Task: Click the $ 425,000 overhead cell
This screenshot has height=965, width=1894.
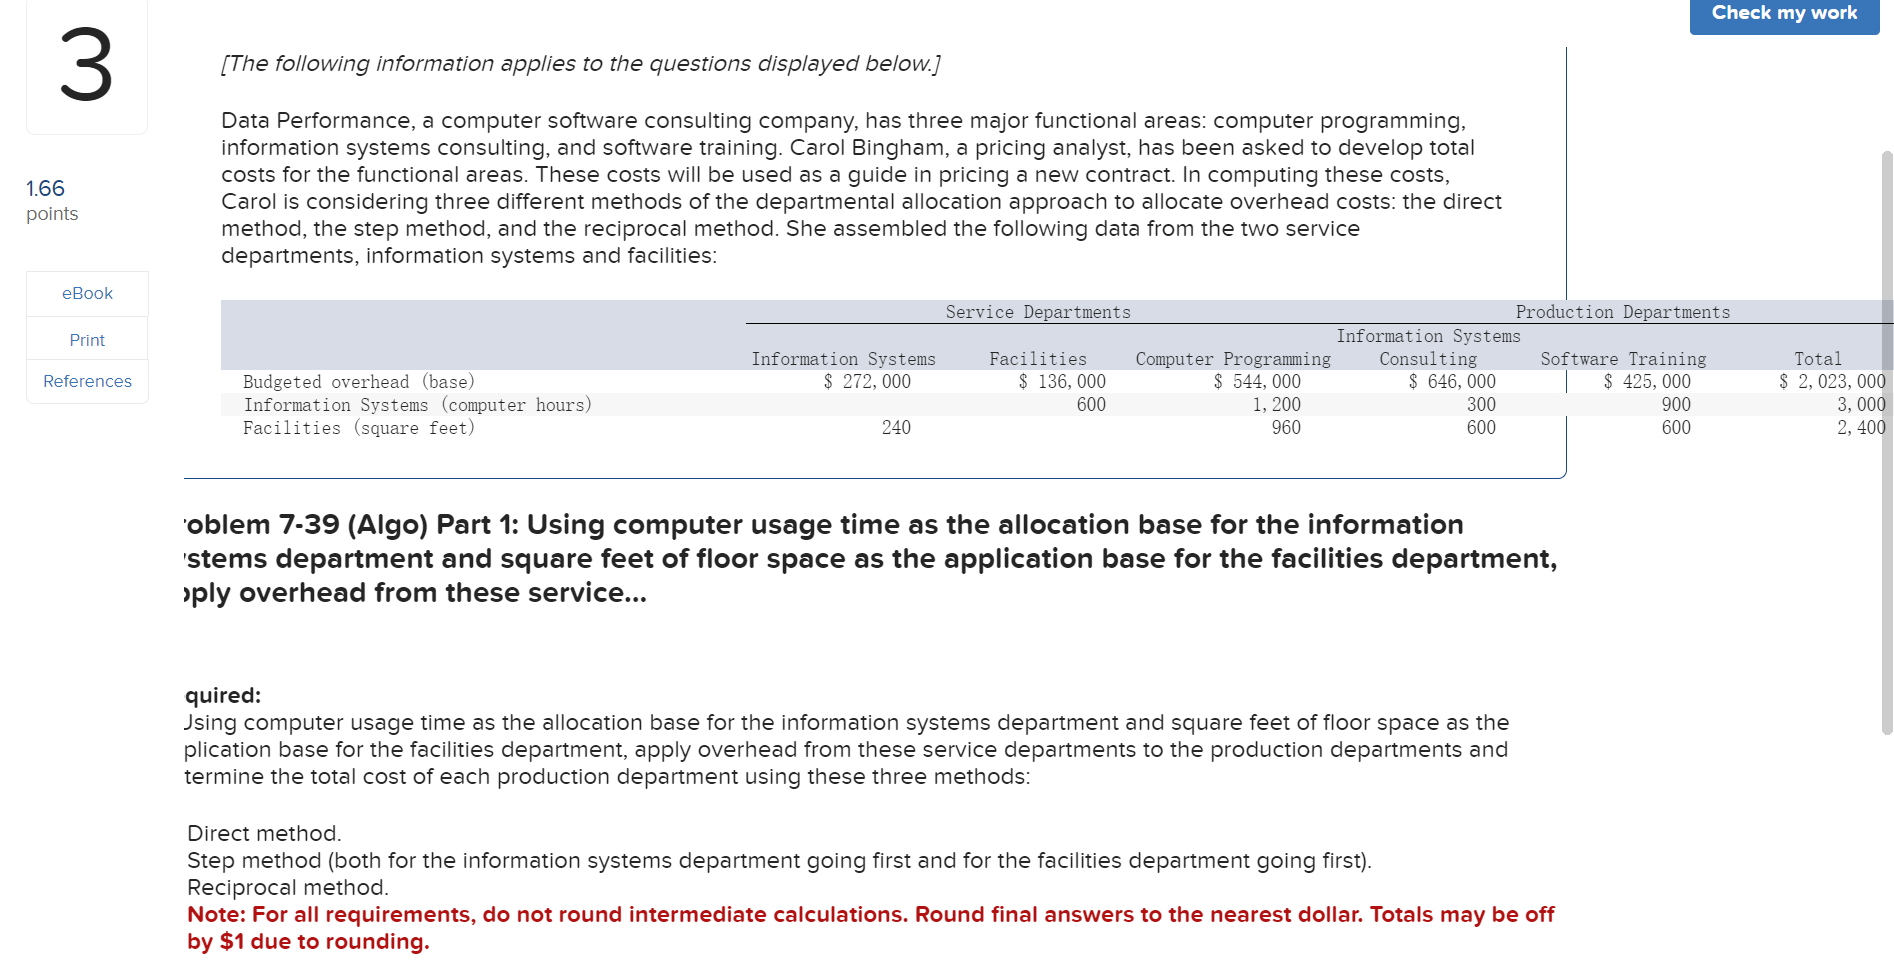Action: click(1647, 382)
